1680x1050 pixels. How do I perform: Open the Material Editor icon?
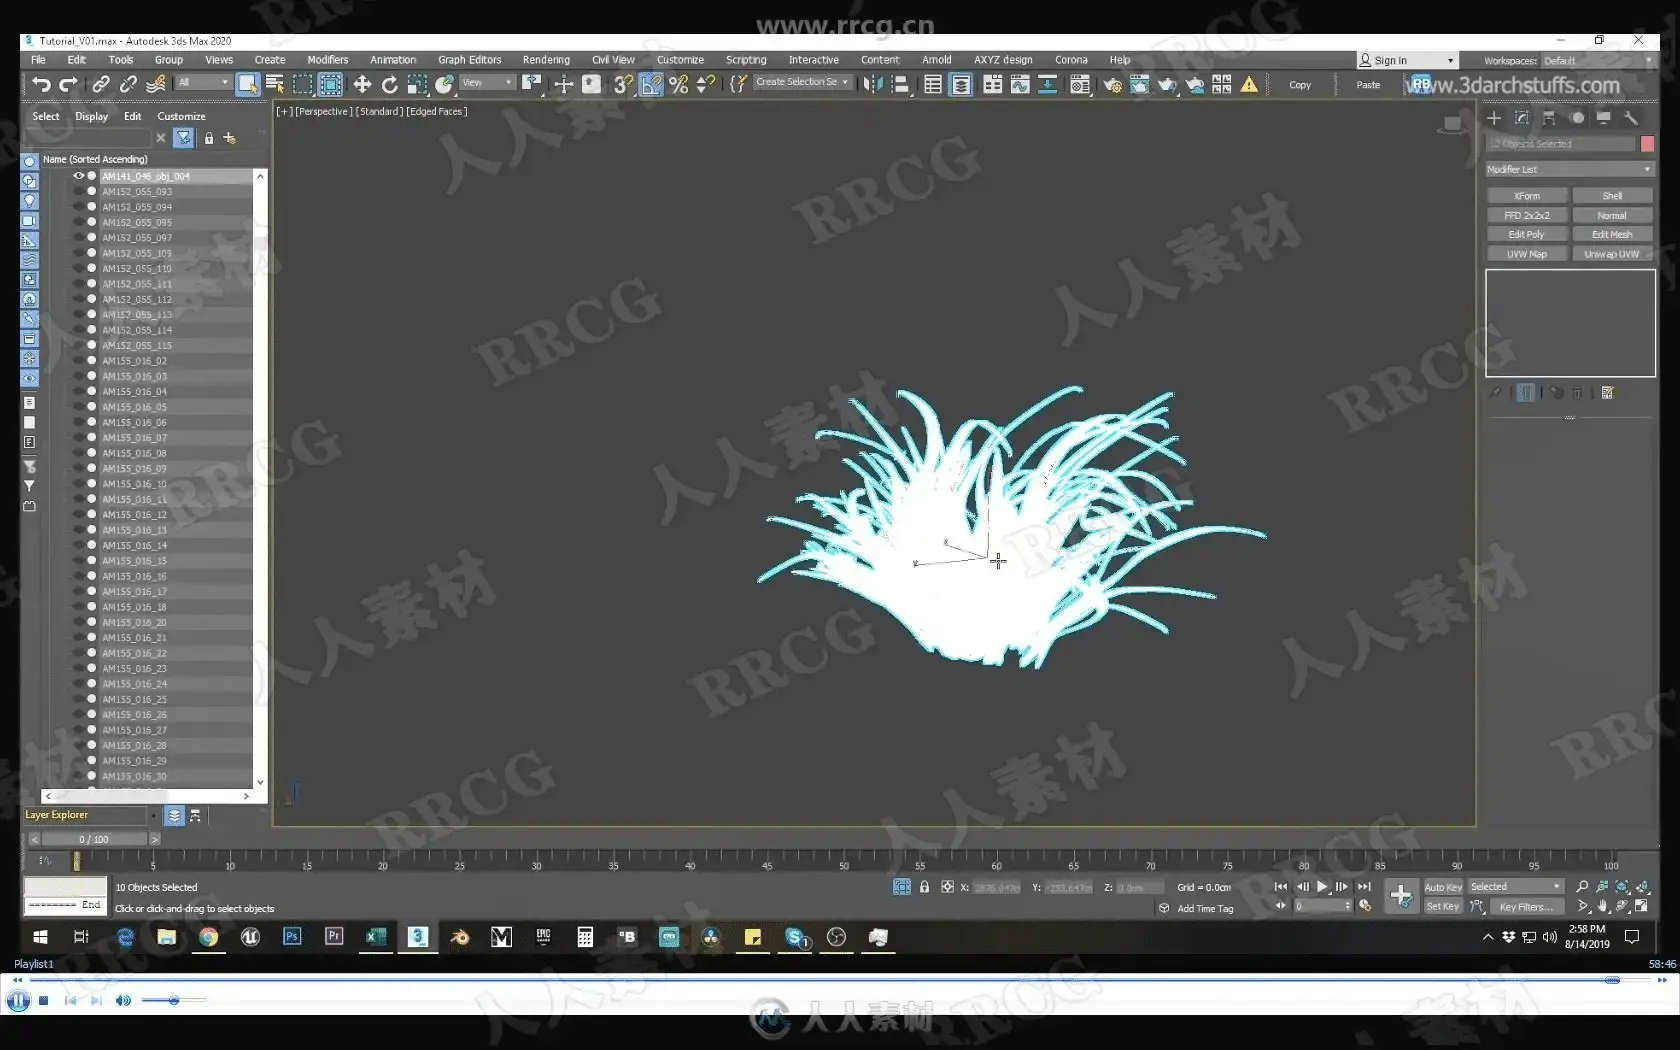pyautogui.click(x=1080, y=85)
